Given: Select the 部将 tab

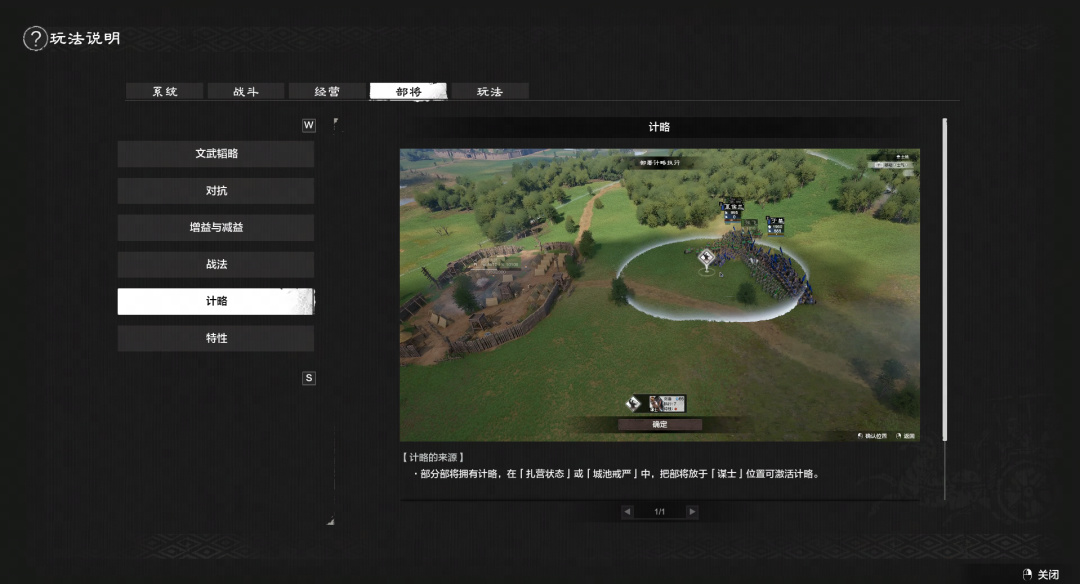Looking at the screenshot, I should click(x=408, y=91).
